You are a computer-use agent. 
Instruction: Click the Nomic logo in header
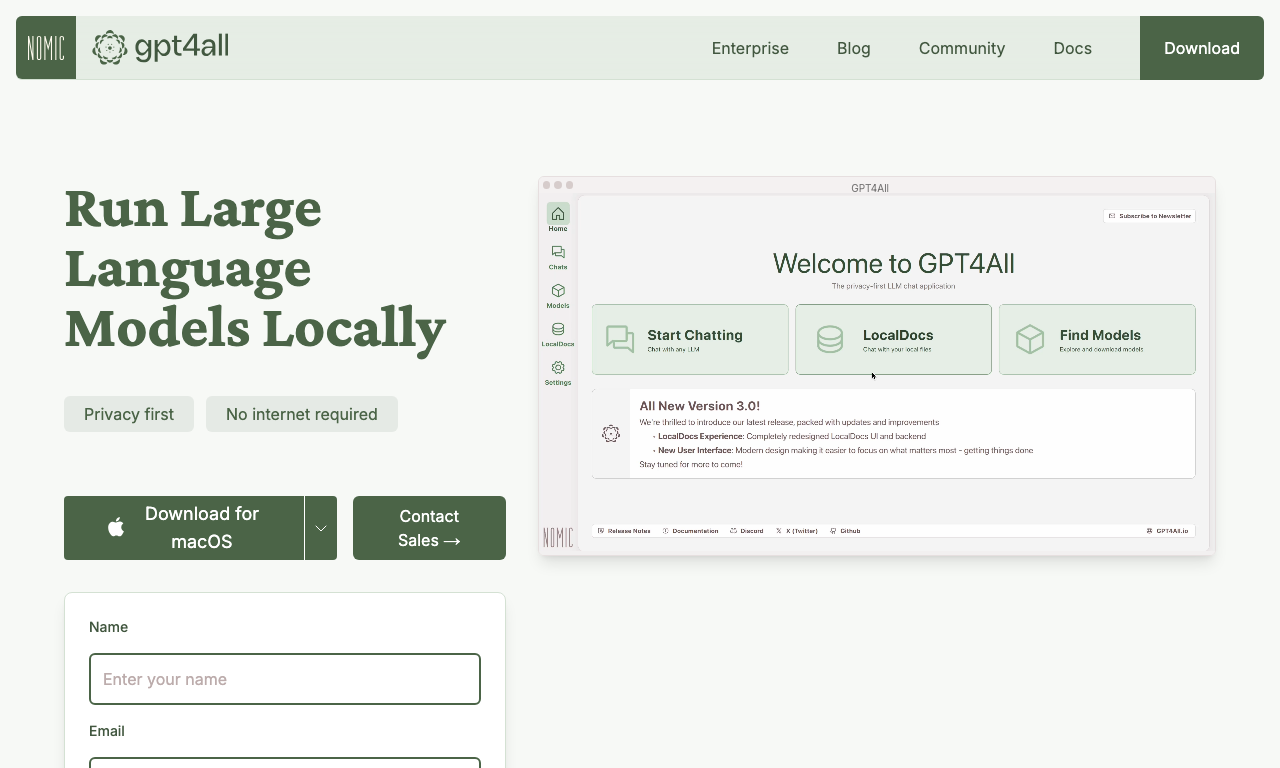click(x=46, y=48)
